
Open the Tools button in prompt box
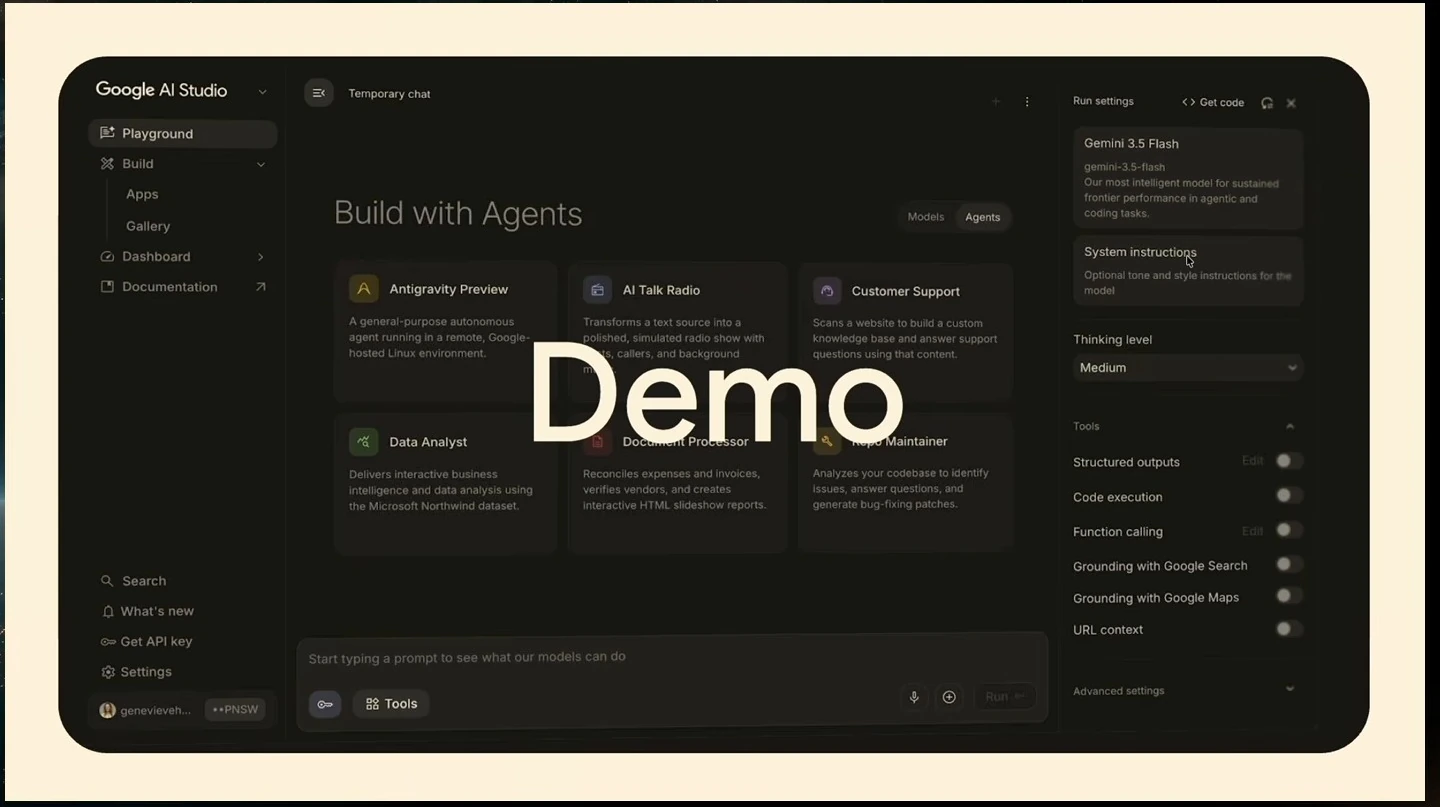point(391,704)
